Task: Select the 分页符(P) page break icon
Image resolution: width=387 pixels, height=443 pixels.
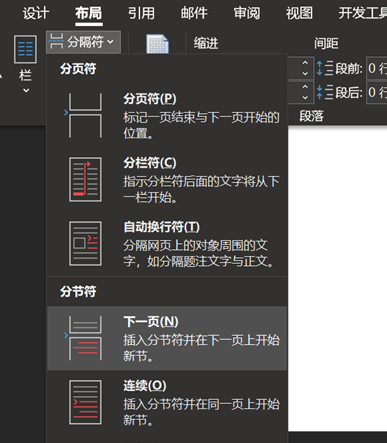Action: tap(85, 115)
